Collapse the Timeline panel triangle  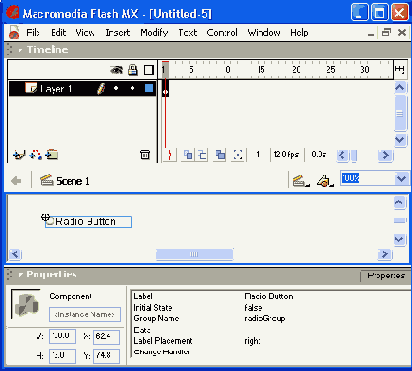(20, 50)
